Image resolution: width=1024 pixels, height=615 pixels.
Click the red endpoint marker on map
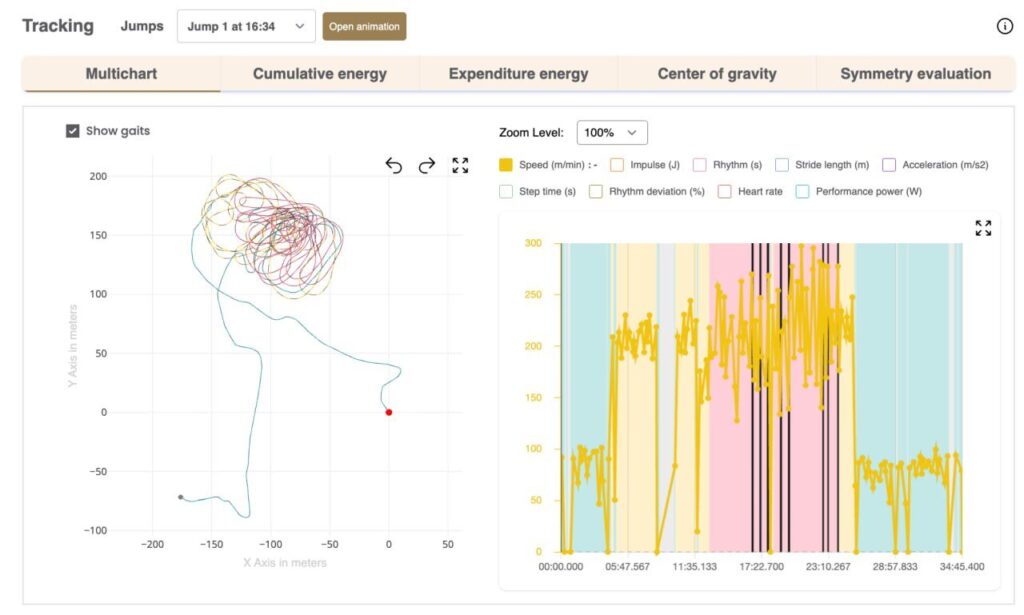[389, 412]
